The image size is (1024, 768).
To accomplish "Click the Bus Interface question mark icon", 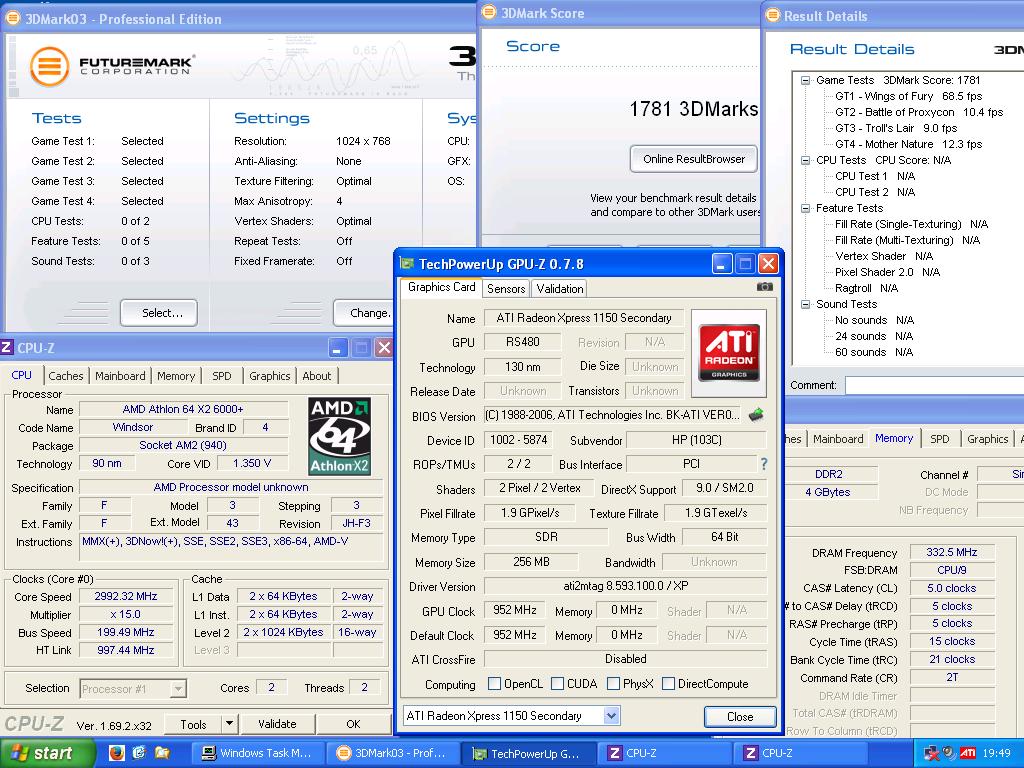I will 763,464.
